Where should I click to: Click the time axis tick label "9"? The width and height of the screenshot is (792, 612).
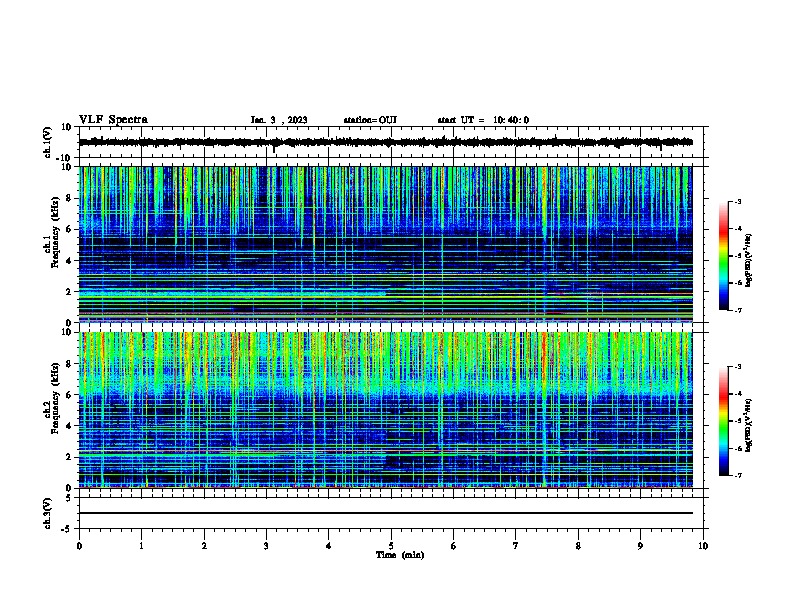coord(640,546)
